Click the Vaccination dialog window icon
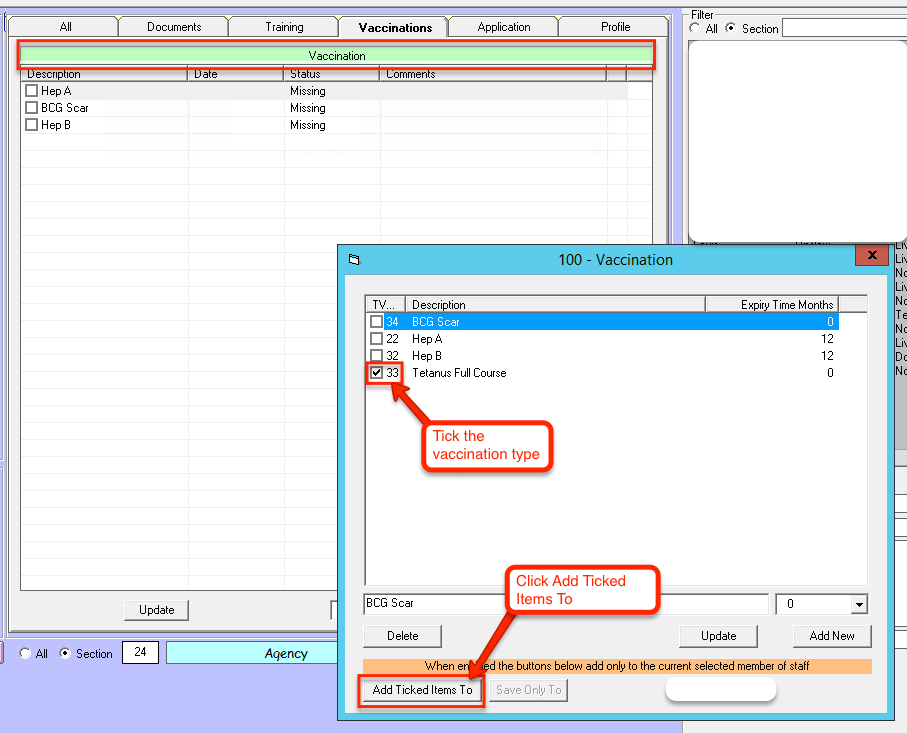 (353, 260)
